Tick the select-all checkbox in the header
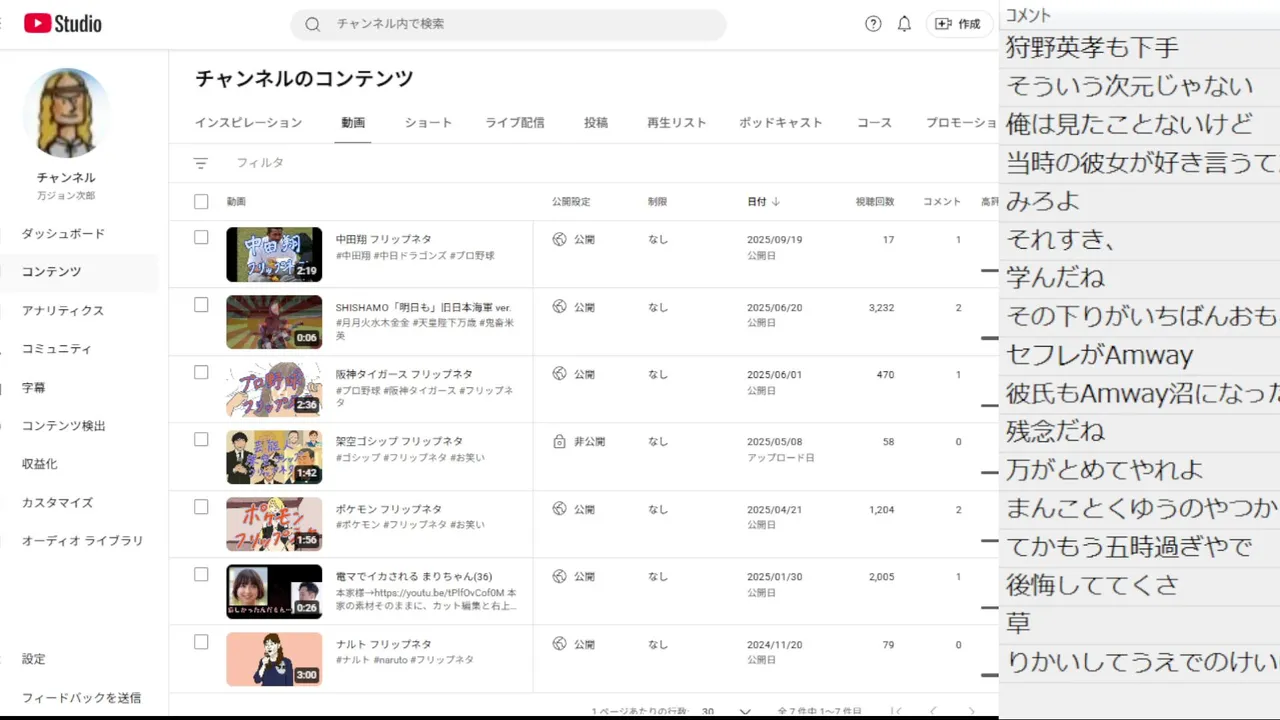Viewport: 1280px width, 720px height. coord(201,202)
